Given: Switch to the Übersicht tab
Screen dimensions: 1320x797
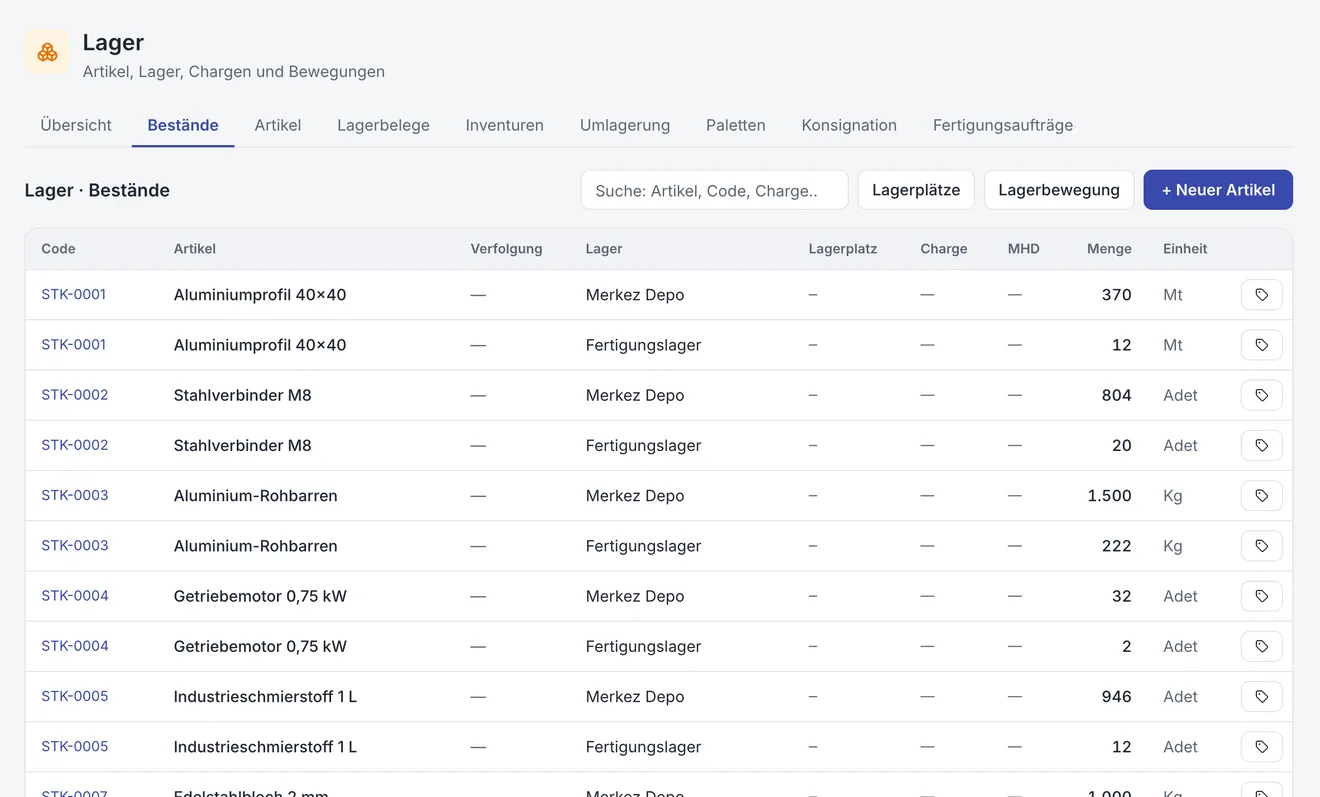Looking at the screenshot, I should pos(76,125).
